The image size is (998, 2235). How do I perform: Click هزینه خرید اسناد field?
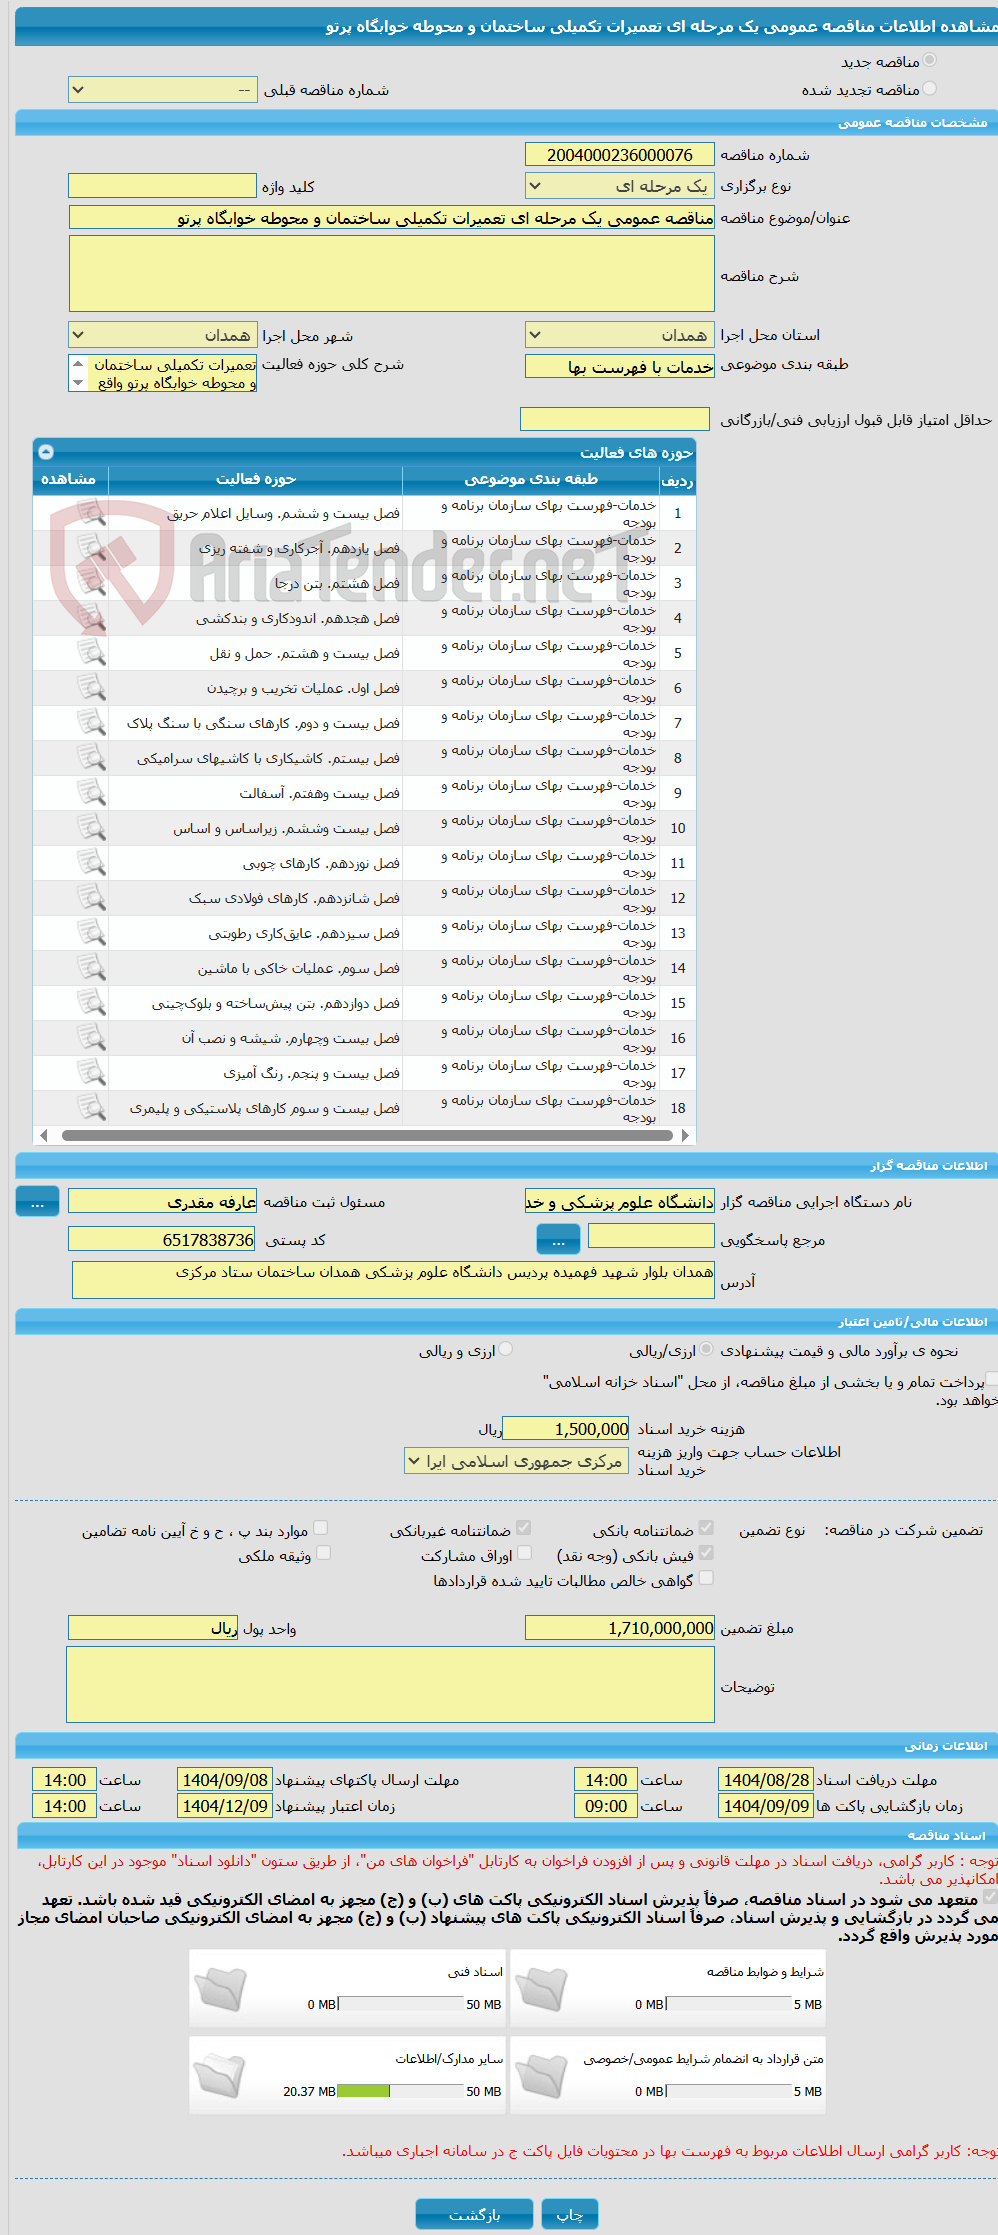[x=566, y=1429]
